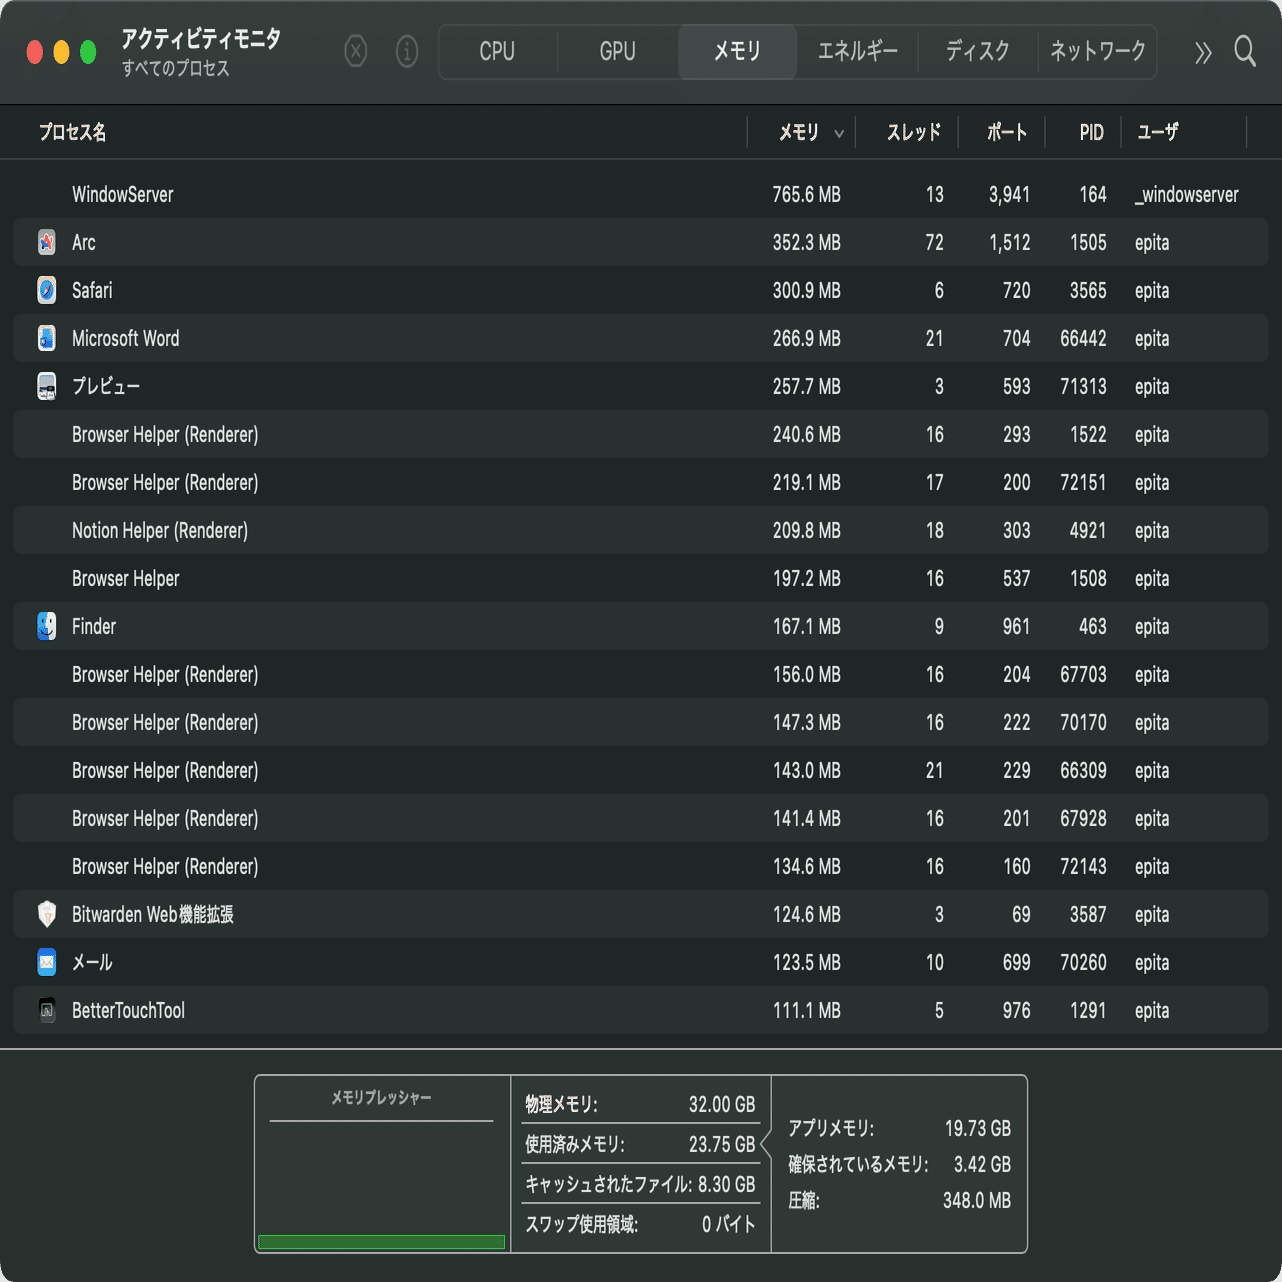
Task: Click the 圧縮 348.0 MB value
Action: tap(977, 1200)
